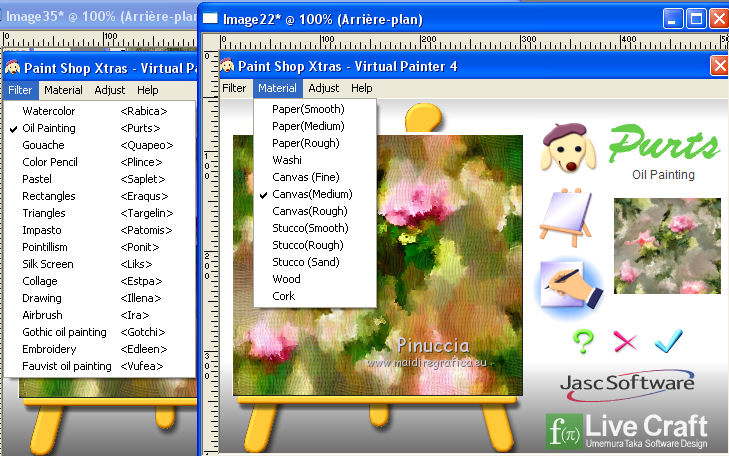This screenshot has width=729, height=456.
Task: Click the Jasc Software logo
Action: click(x=627, y=385)
